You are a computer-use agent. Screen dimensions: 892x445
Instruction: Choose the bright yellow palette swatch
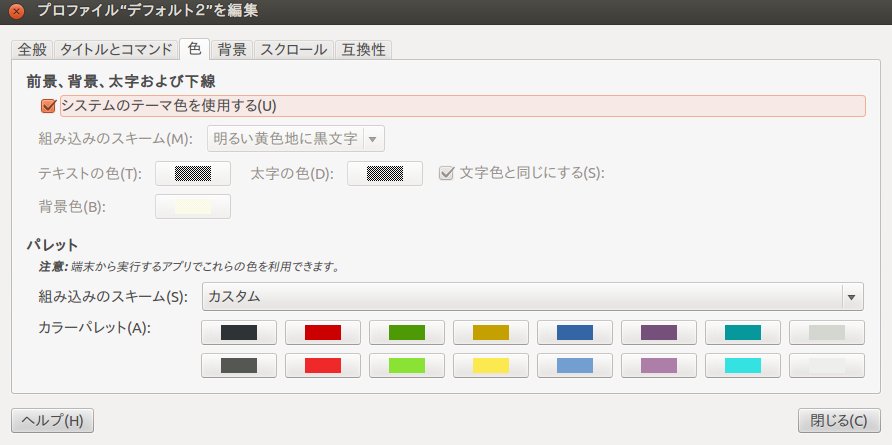tap(491, 365)
